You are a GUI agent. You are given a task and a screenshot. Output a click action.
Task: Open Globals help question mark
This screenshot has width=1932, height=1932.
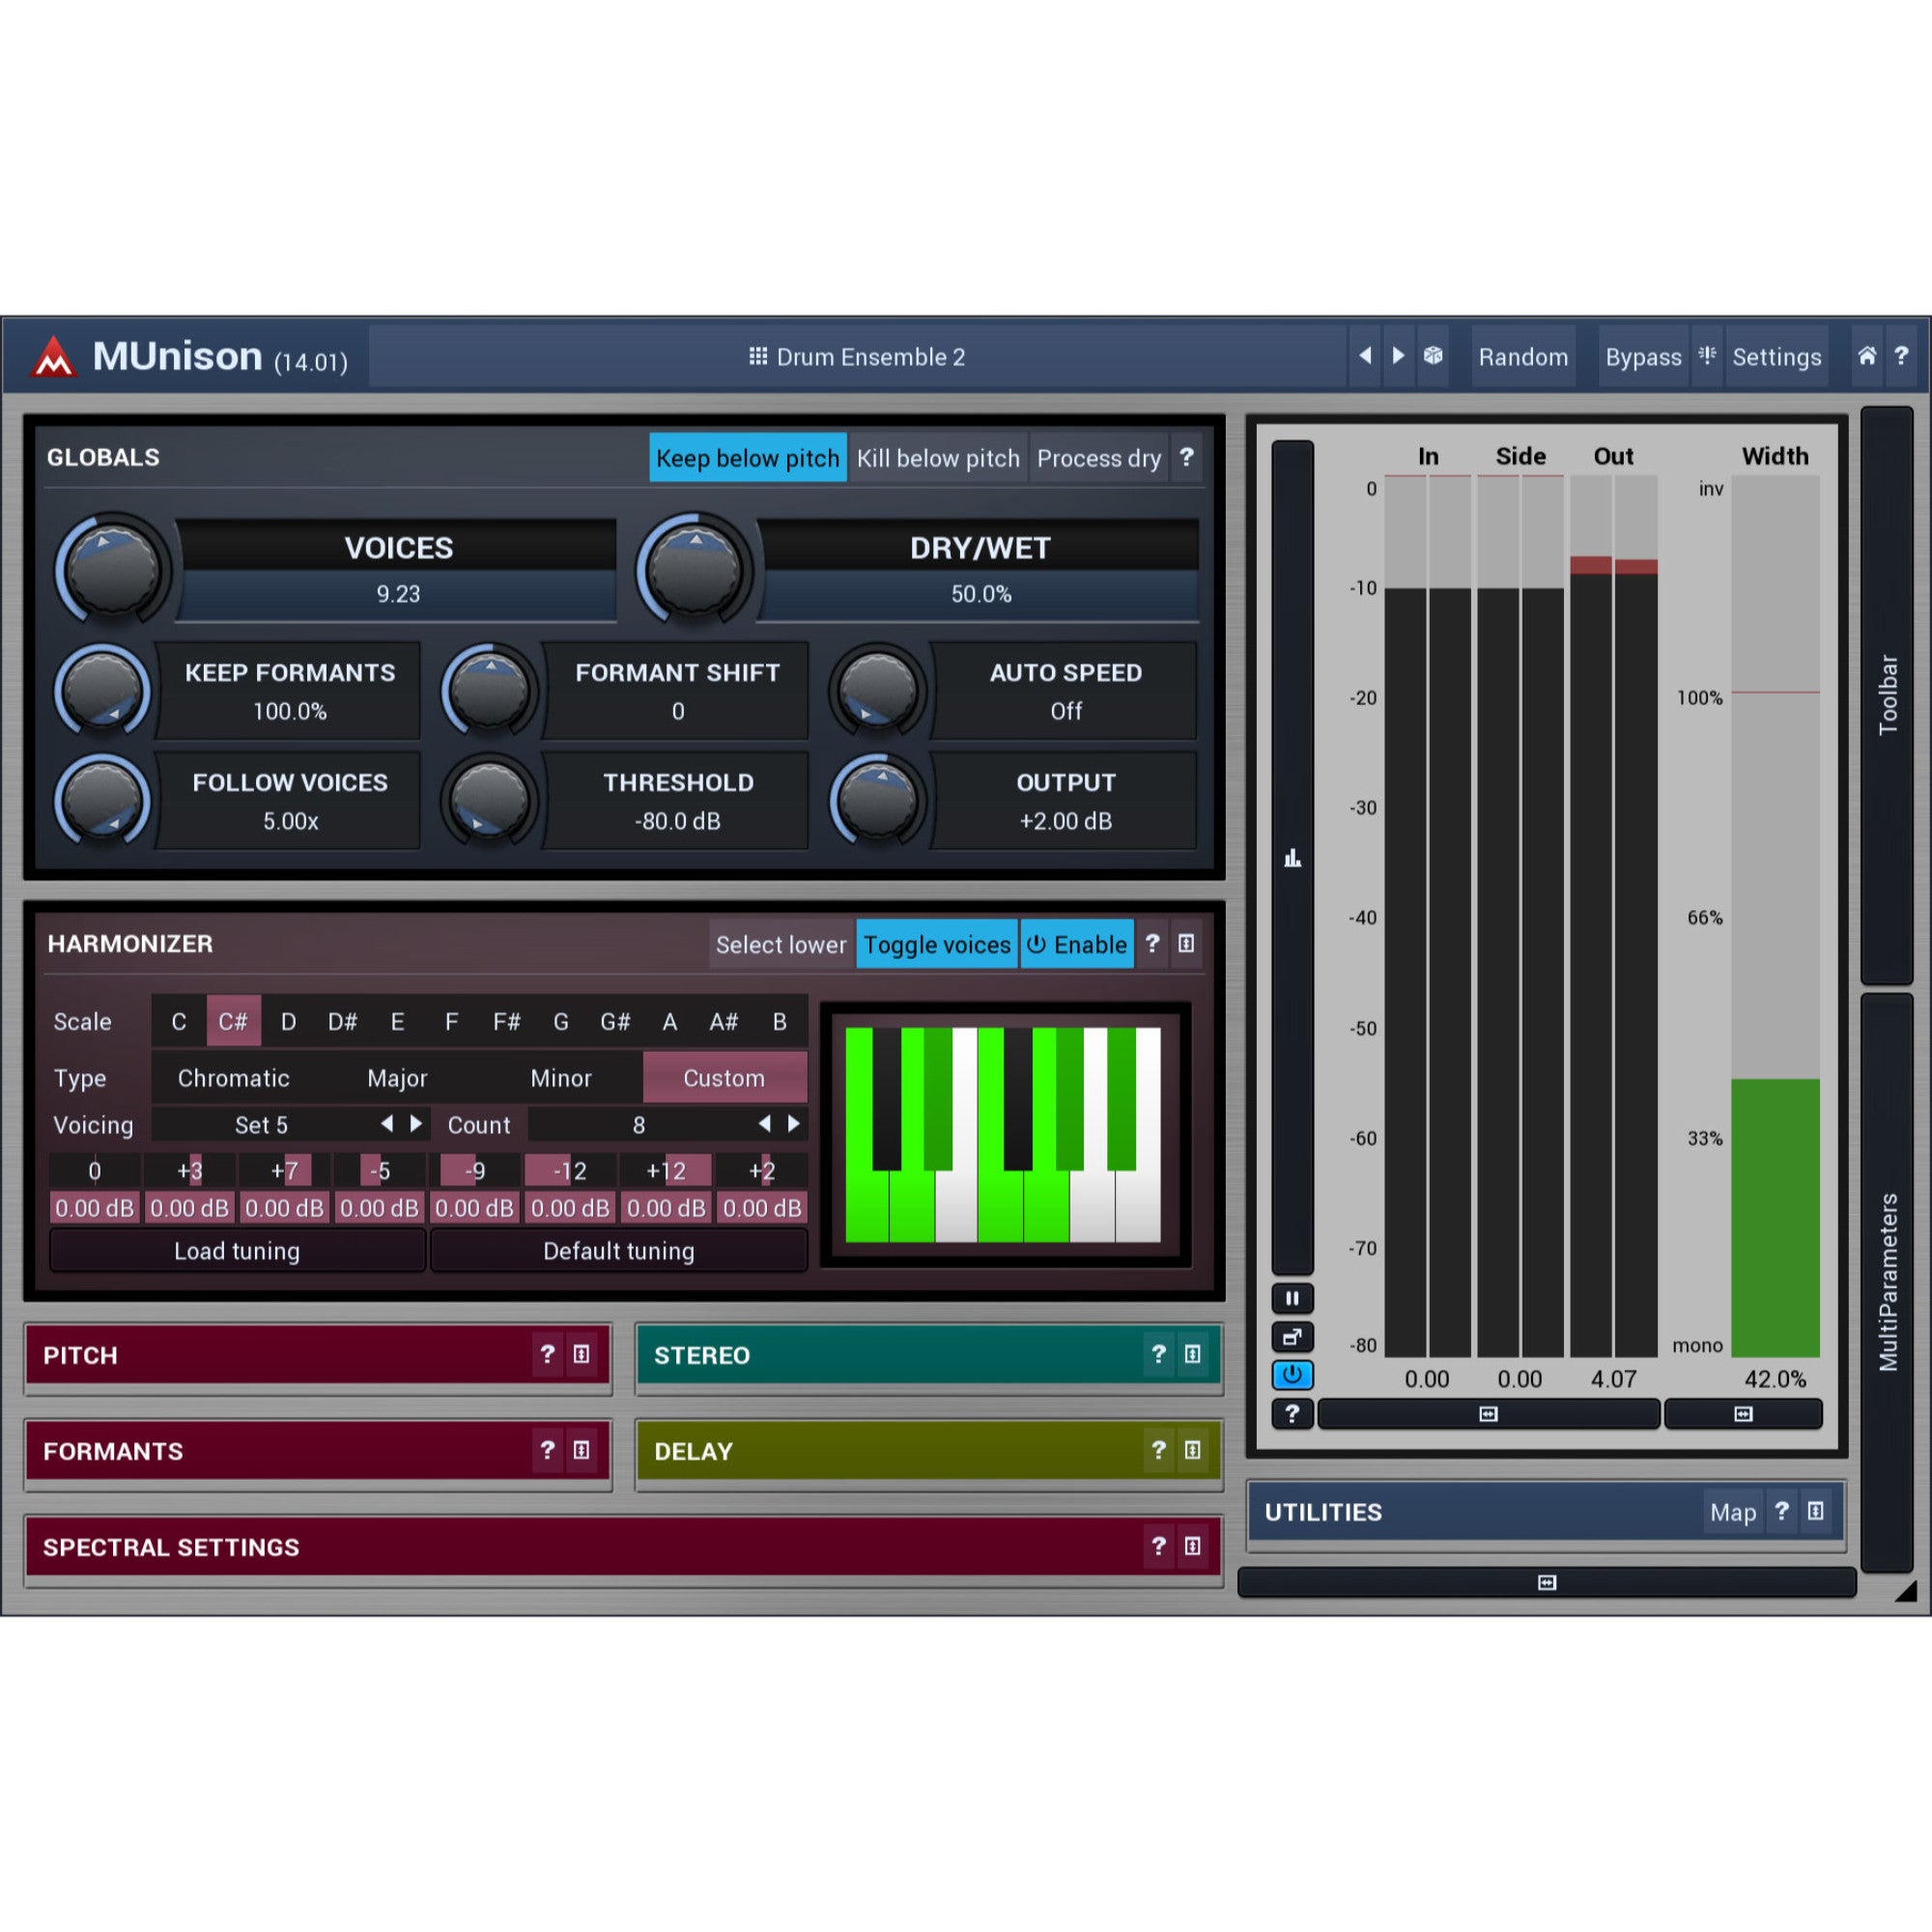[x=1186, y=457]
